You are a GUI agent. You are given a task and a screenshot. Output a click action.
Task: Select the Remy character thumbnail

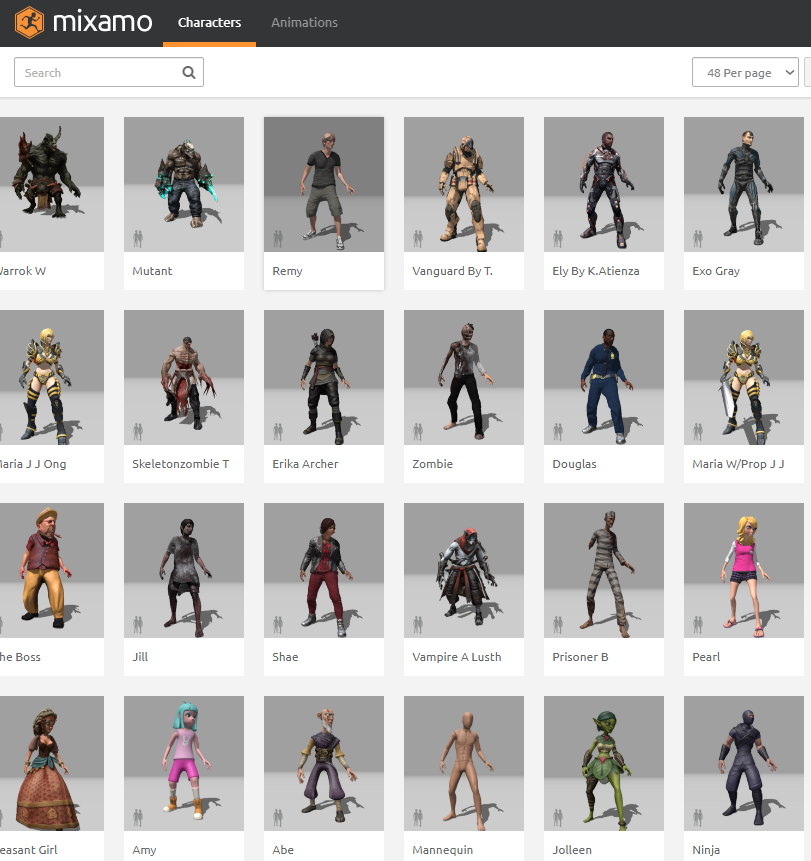pos(324,184)
